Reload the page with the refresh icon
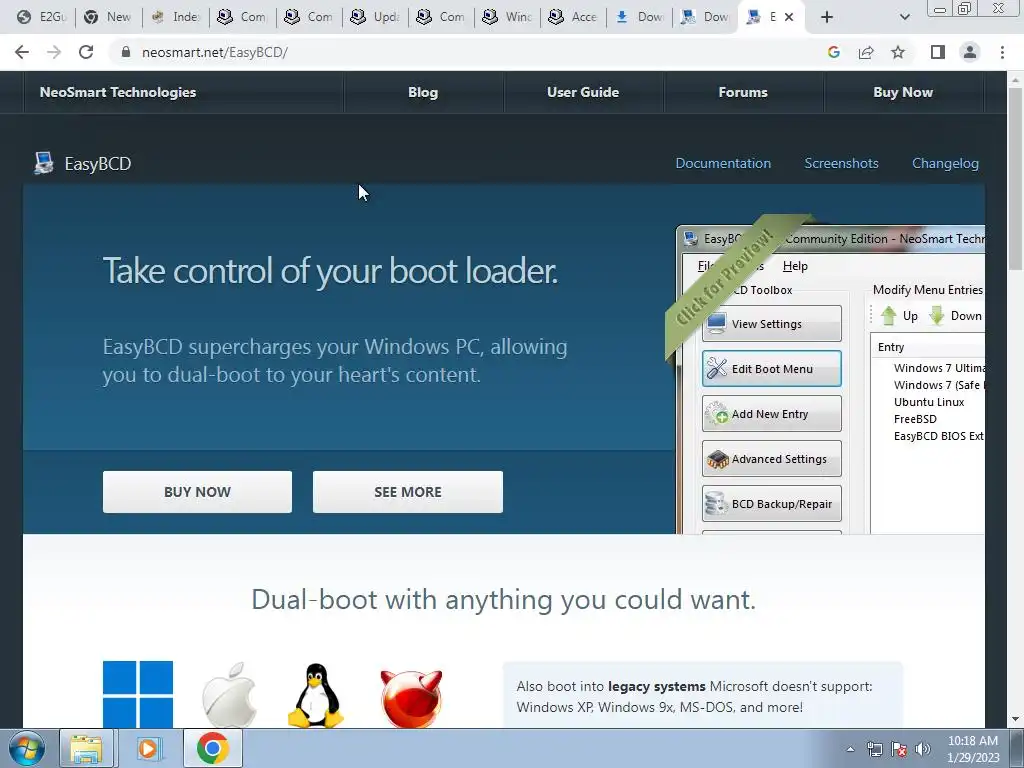This screenshot has height=768, width=1024. click(x=86, y=52)
